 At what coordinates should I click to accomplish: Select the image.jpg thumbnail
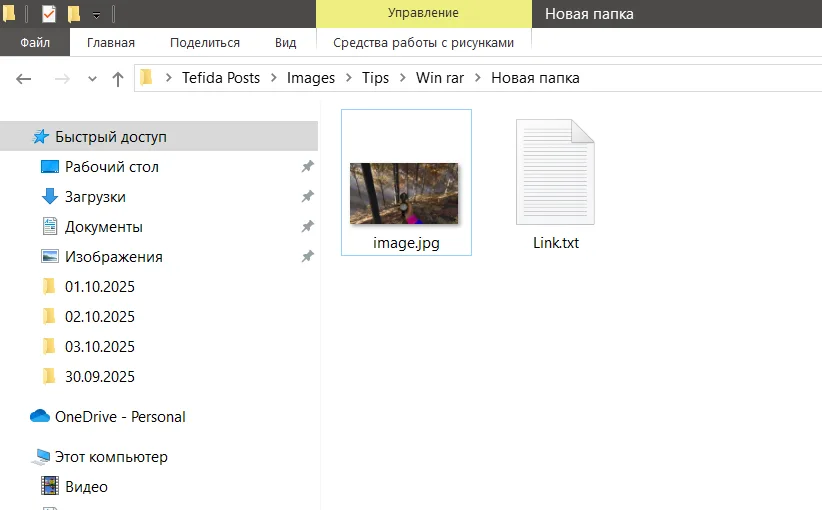coord(405,193)
